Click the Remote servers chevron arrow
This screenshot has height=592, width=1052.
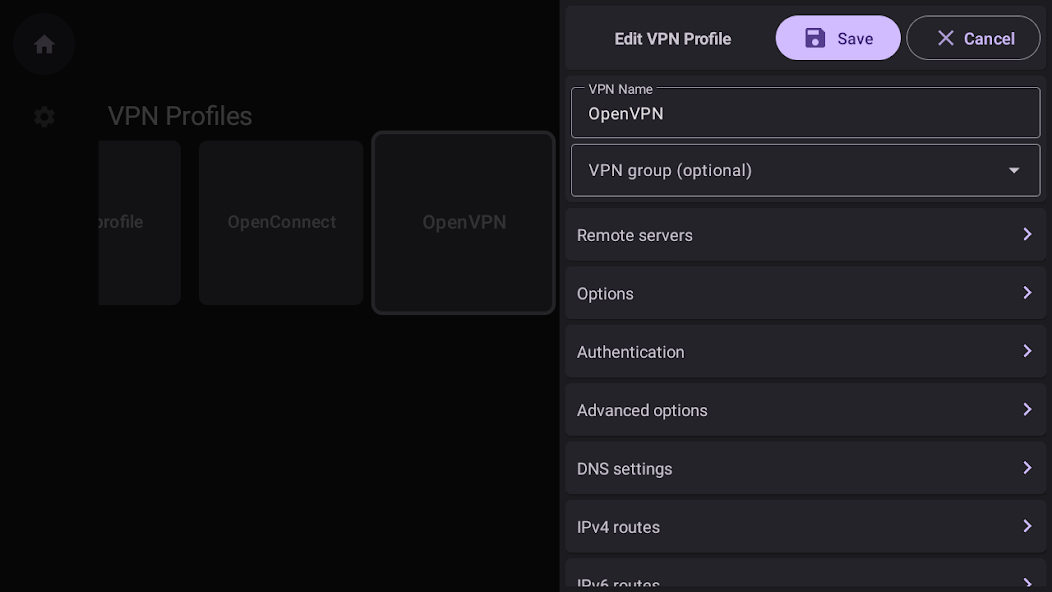(1027, 234)
